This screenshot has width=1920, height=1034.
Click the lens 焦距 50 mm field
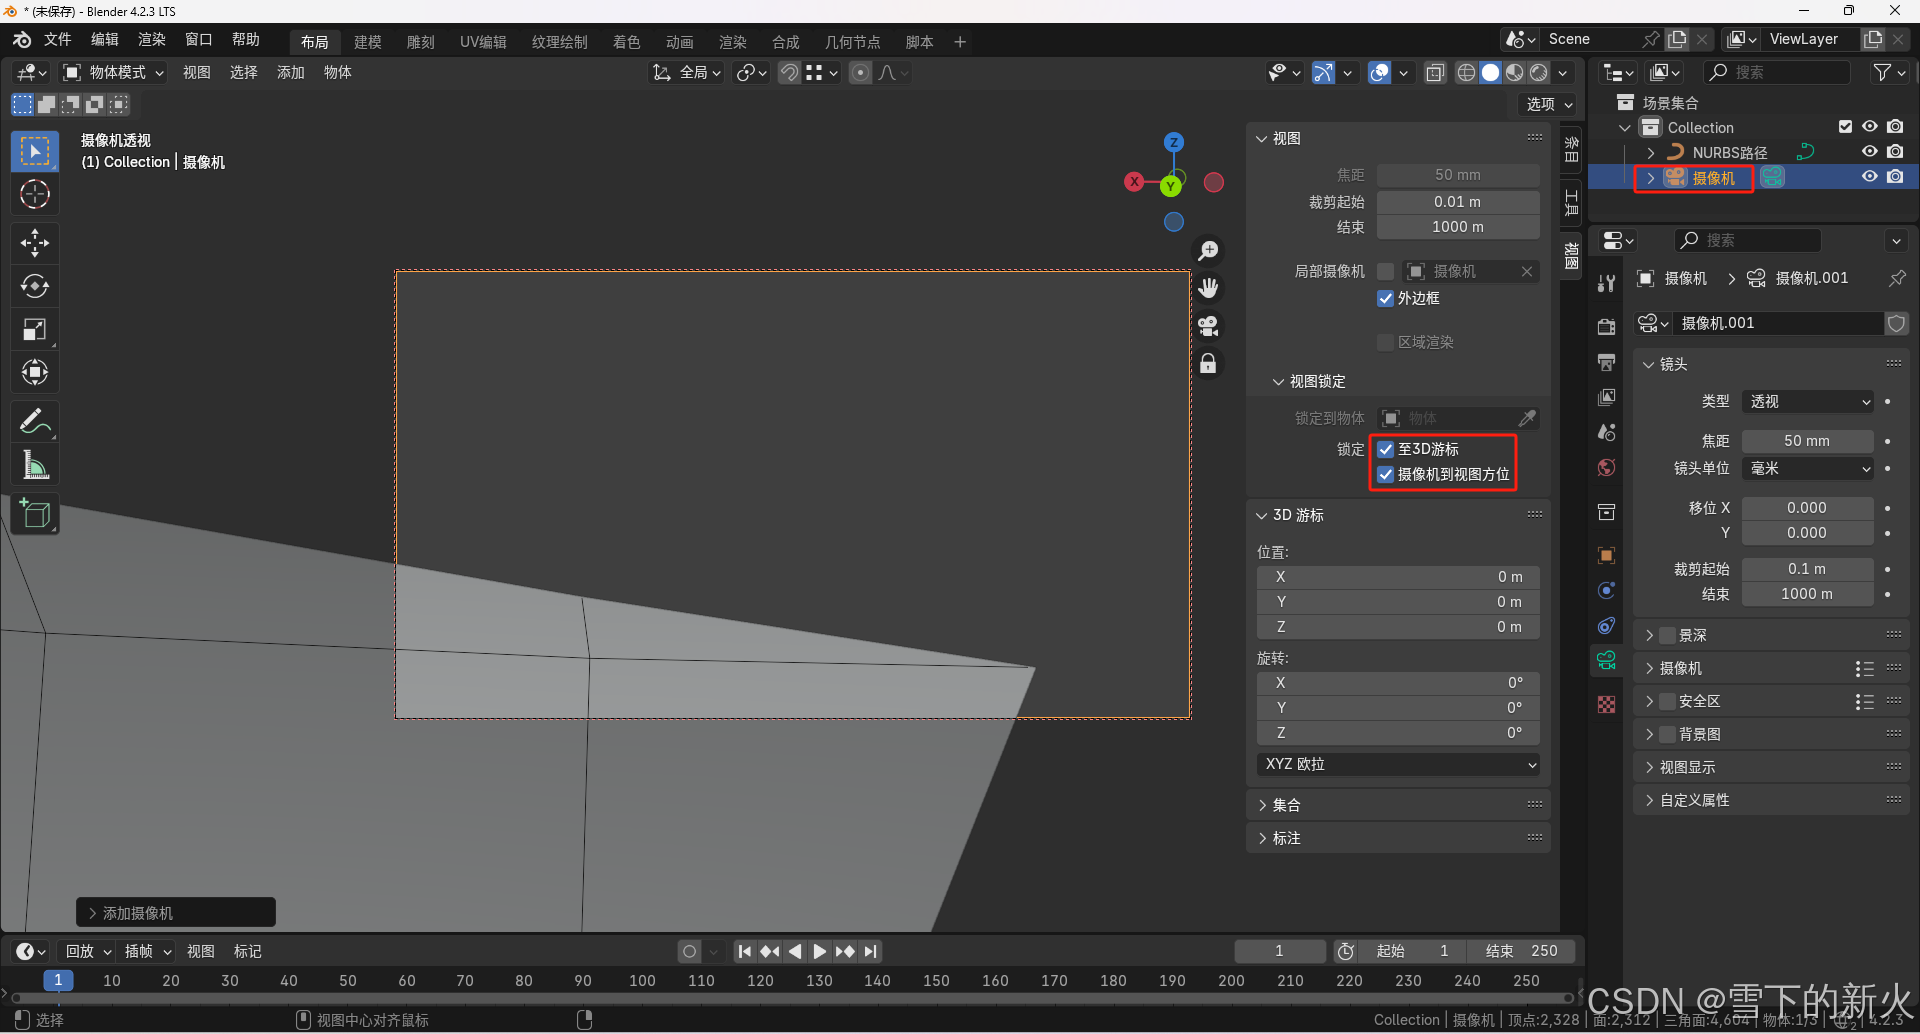(1807, 441)
